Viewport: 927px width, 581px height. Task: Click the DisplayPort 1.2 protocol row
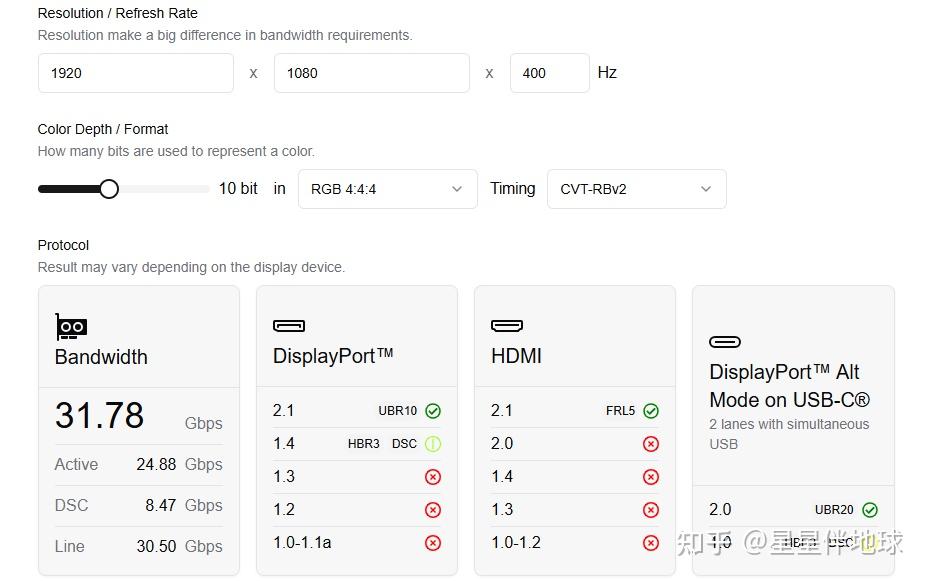click(356, 510)
